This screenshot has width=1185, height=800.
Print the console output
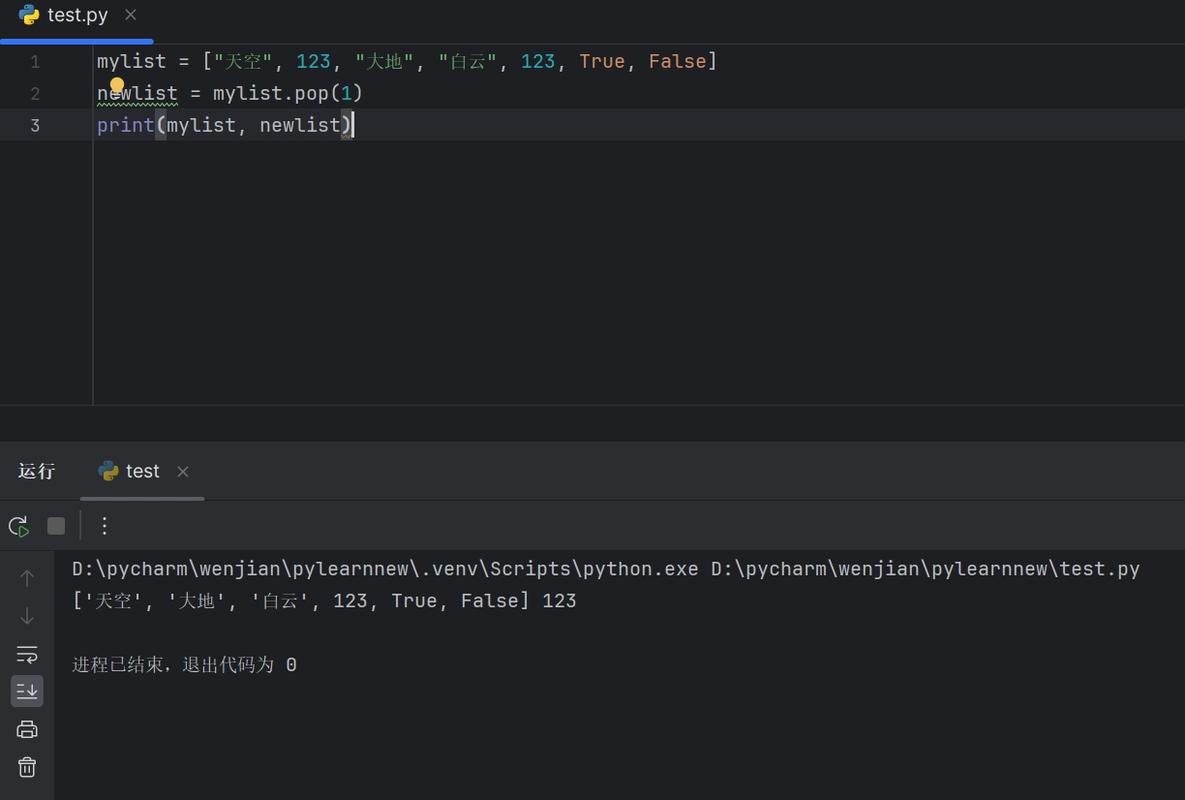click(27, 729)
